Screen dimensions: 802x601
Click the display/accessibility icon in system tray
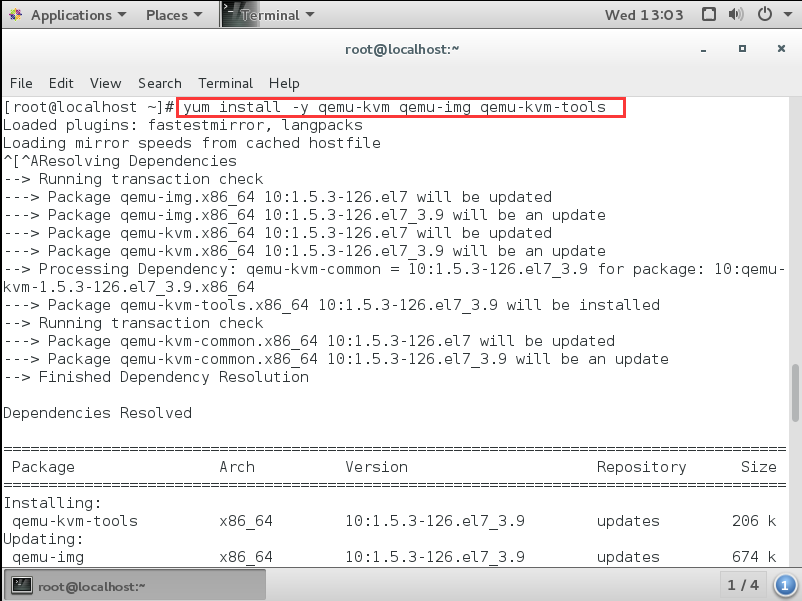(x=709, y=15)
